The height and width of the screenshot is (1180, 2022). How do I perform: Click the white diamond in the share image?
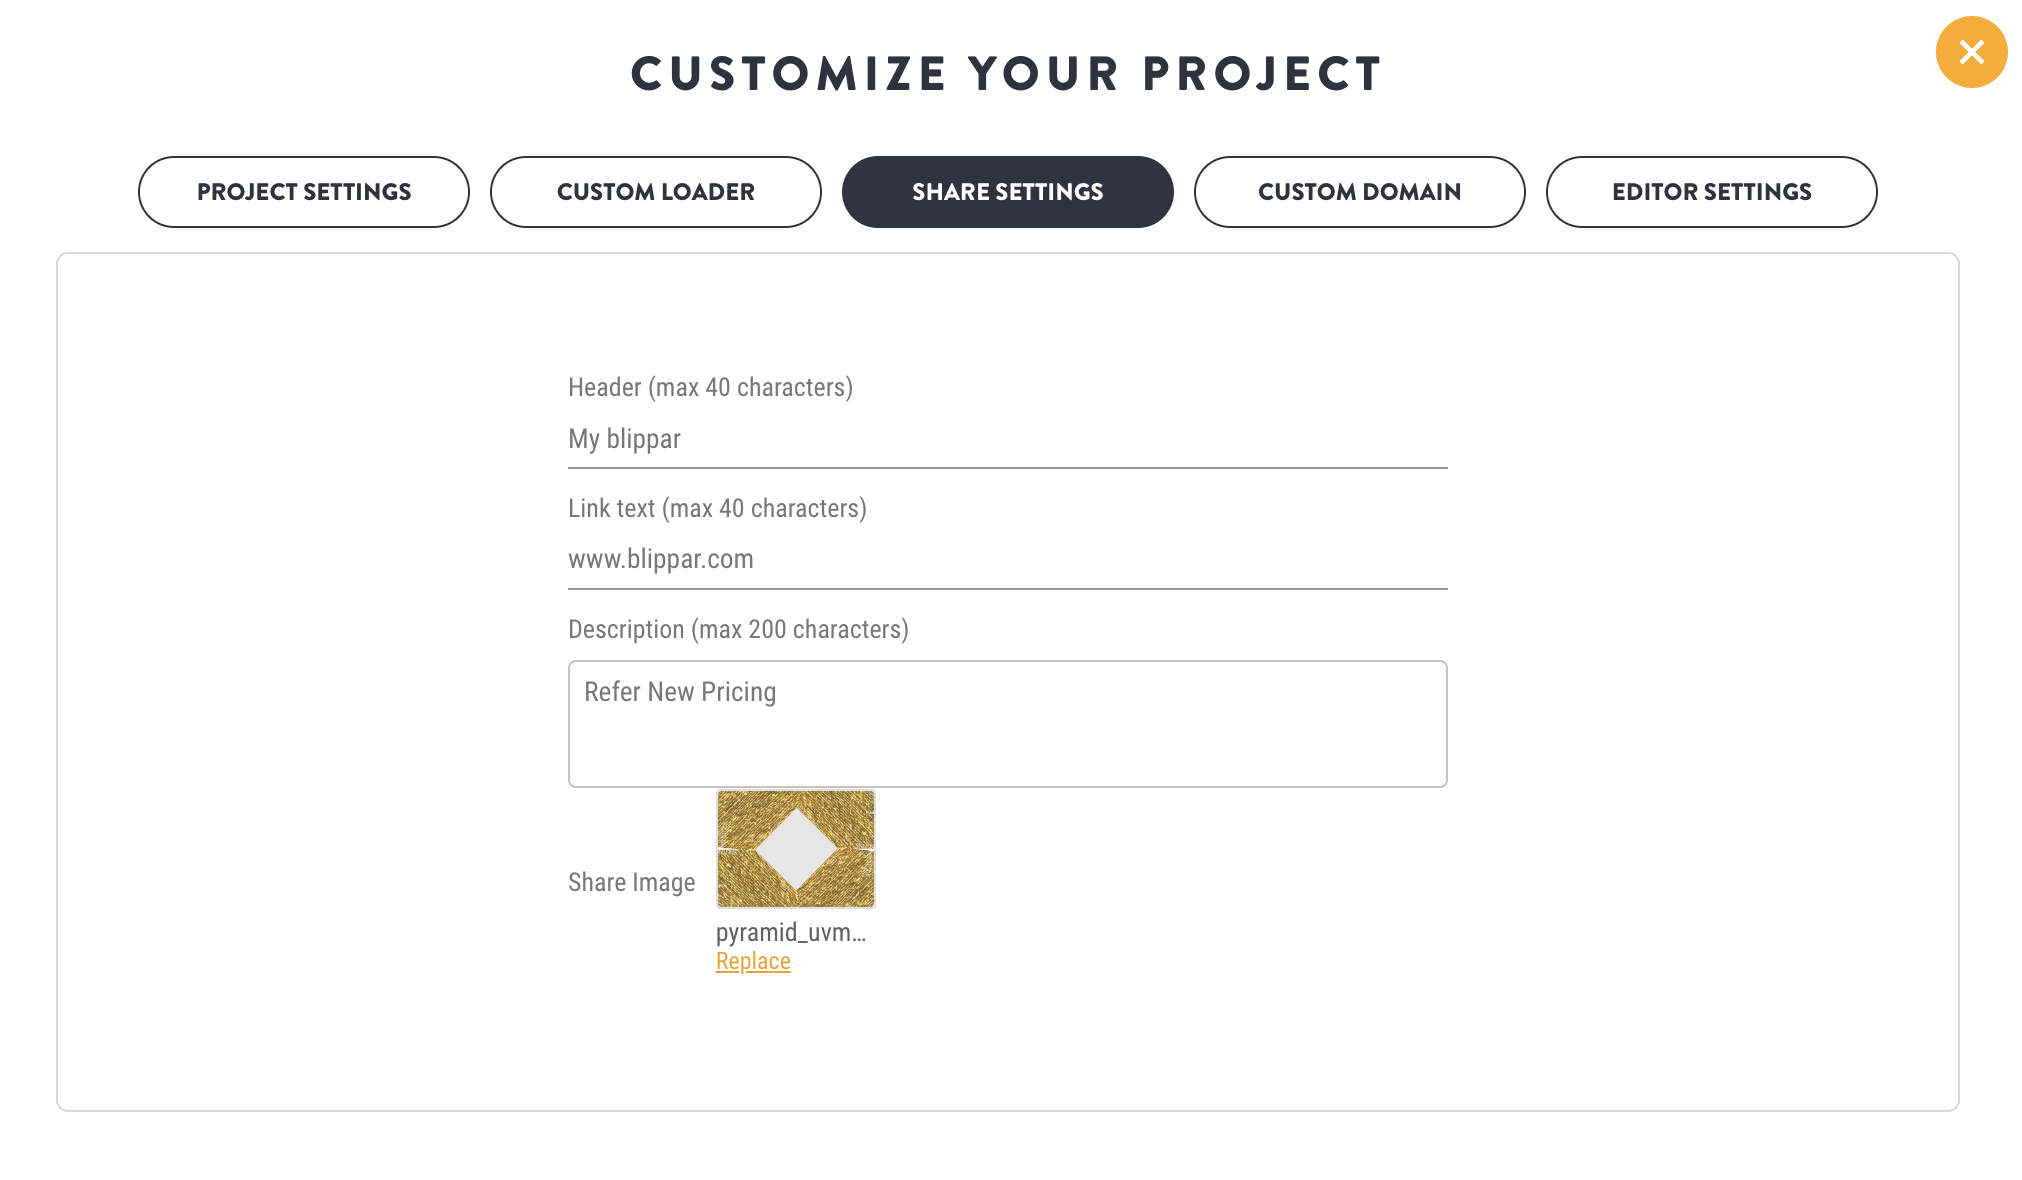click(x=796, y=849)
